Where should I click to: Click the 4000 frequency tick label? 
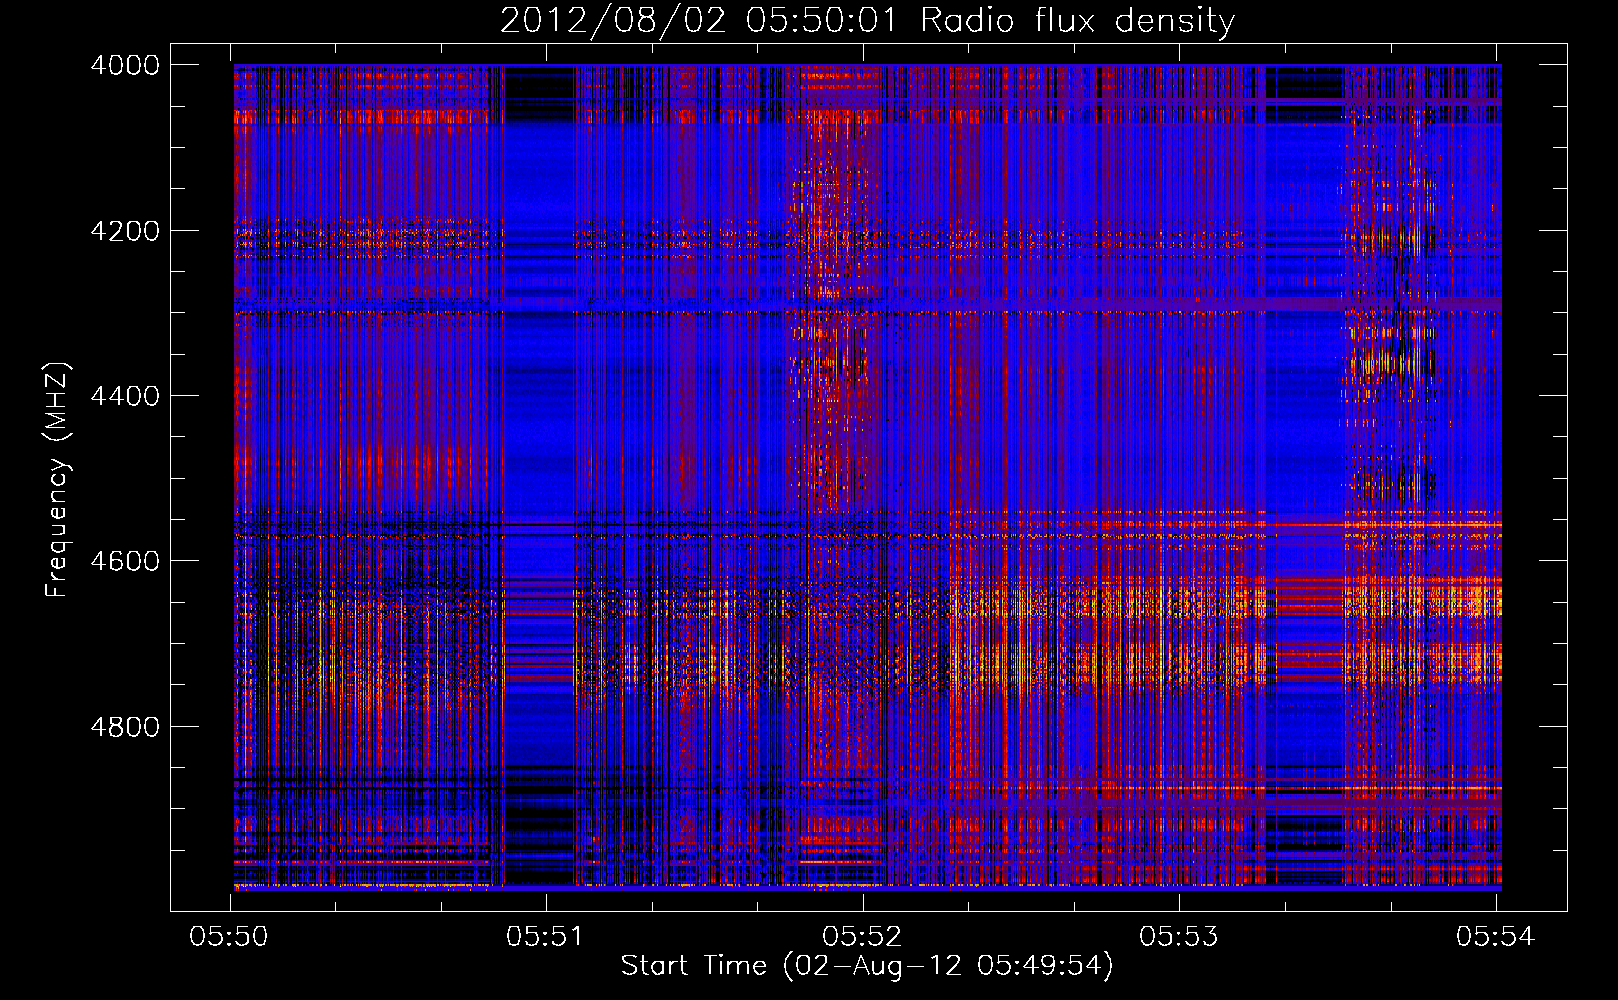[125, 65]
